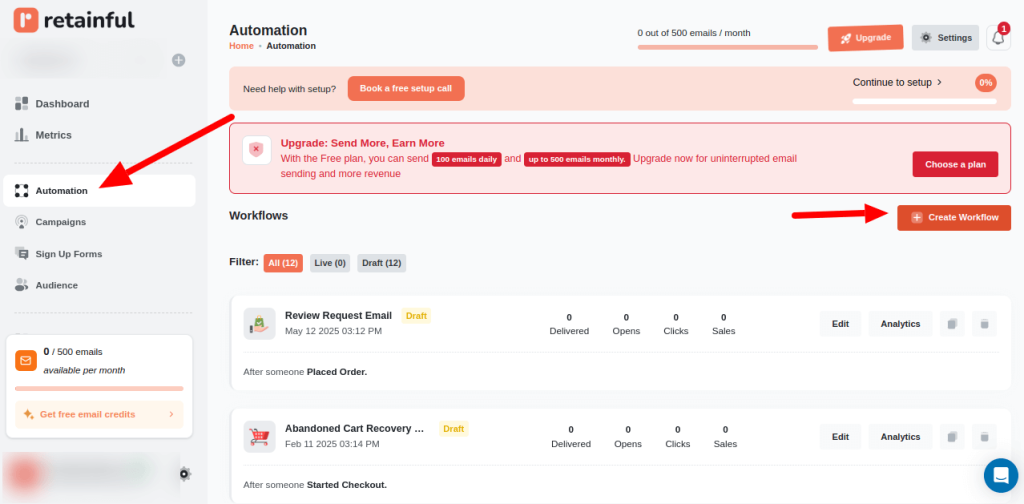Click the Review Request Email workflow icon
Viewport: 1024px width, 504px height.
[259, 324]
